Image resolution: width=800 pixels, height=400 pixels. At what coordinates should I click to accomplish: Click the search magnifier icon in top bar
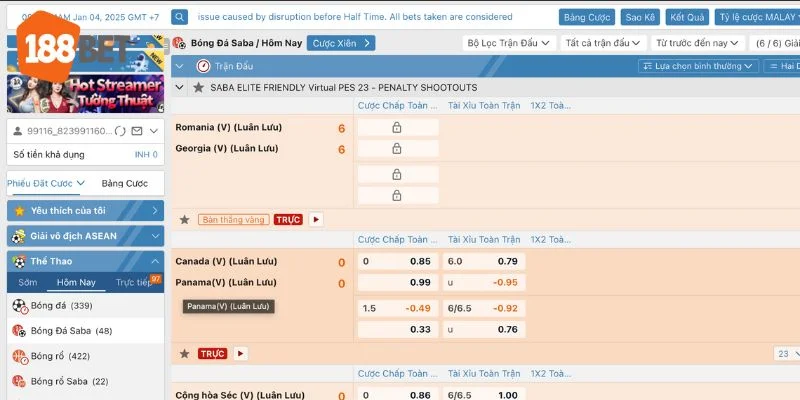179,17
